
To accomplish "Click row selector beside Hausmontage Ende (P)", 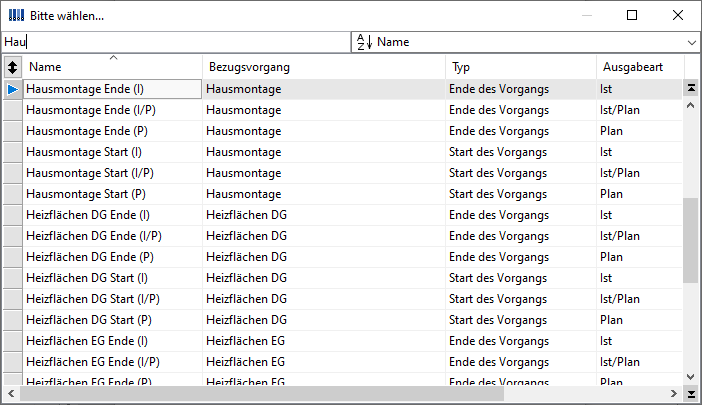I will pos(13,131).
